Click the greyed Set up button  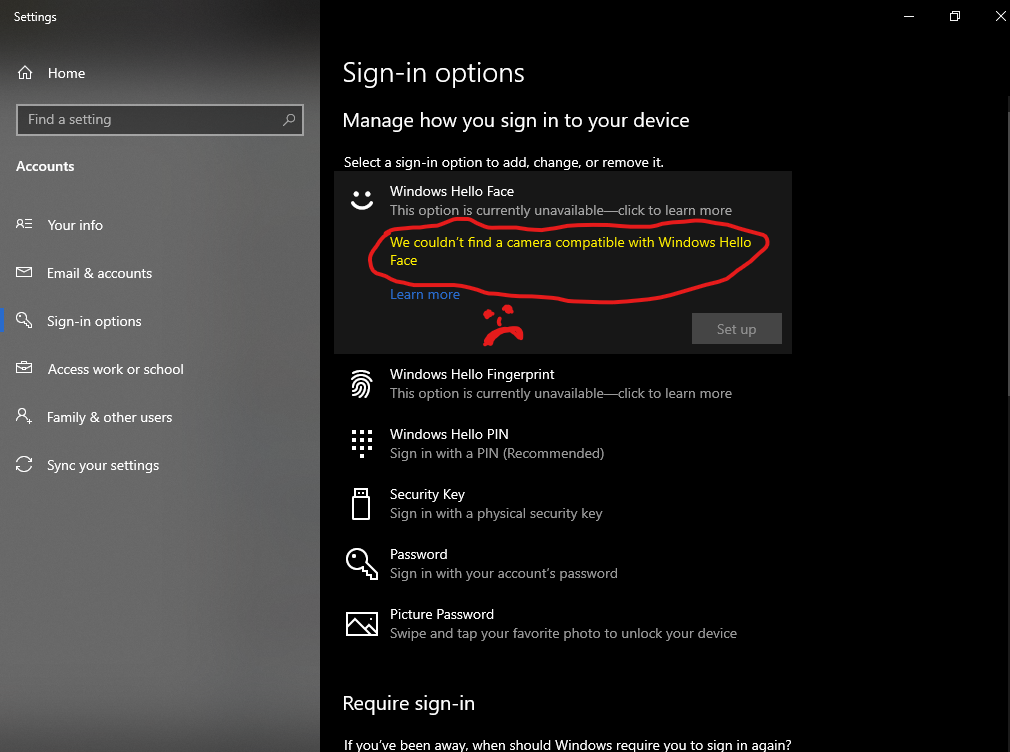[736, 329]
